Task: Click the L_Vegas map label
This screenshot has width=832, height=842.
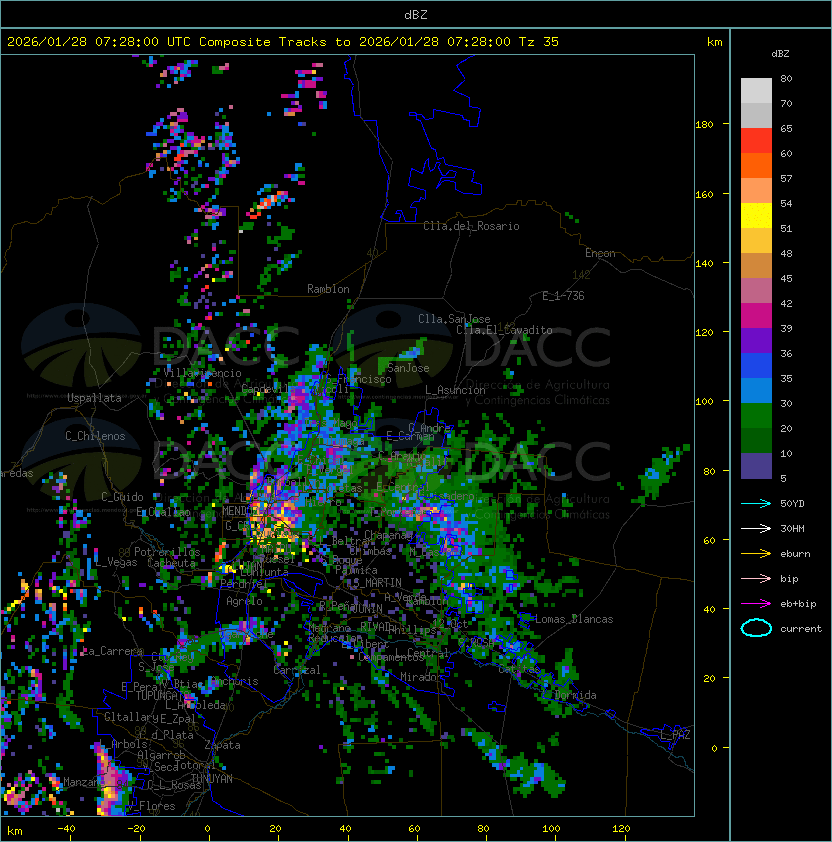Action: 117,562
